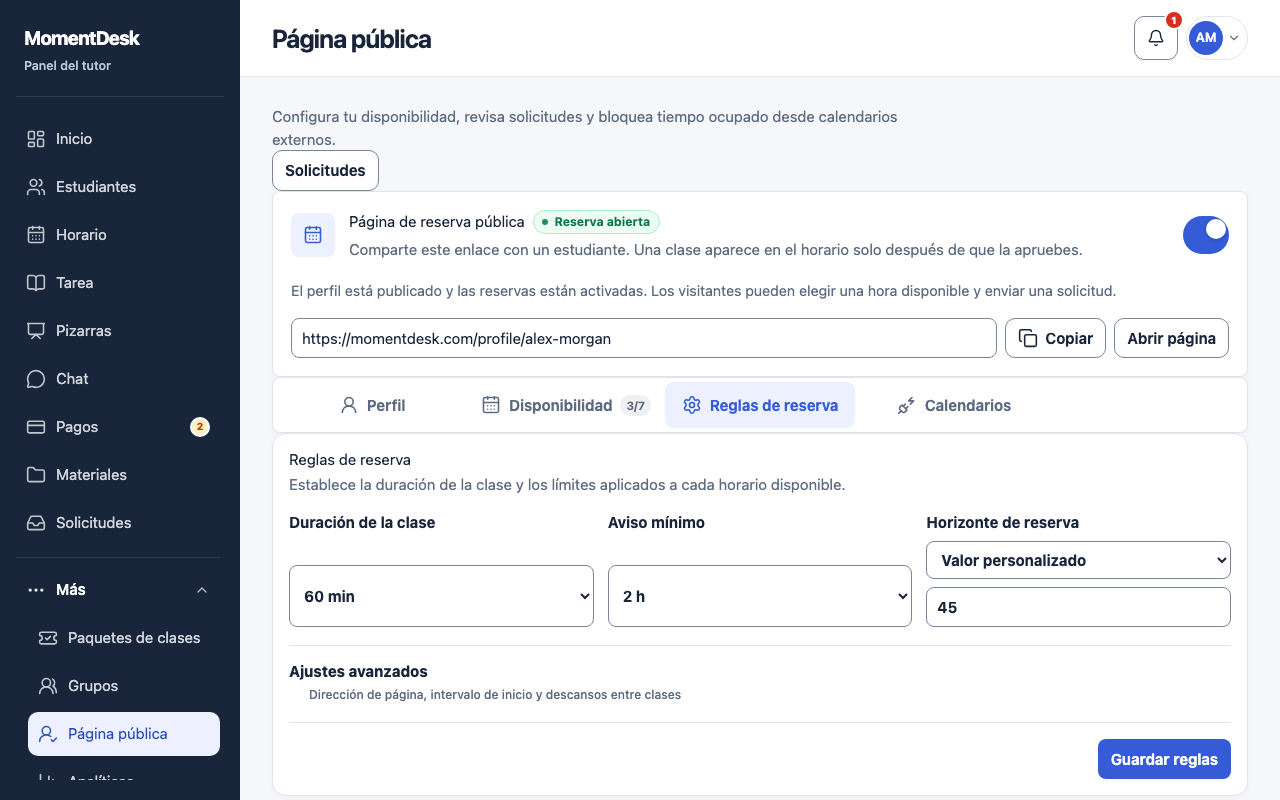Select the Reglas de reserva tab
The width and height of the screenshot is (1280, 800).
(760, 405)
